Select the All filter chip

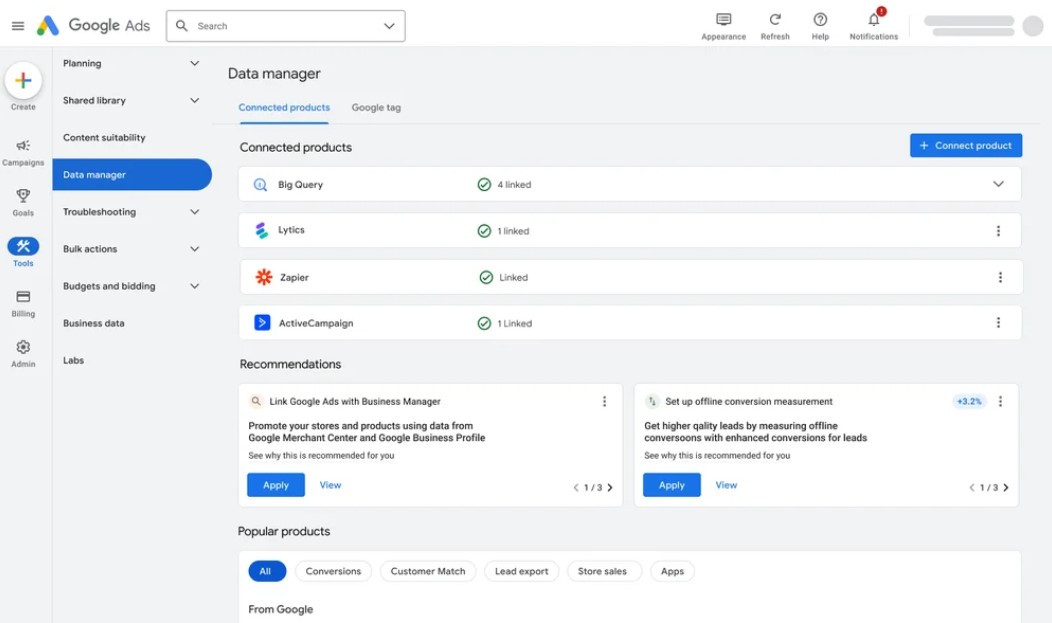[267, 571]
